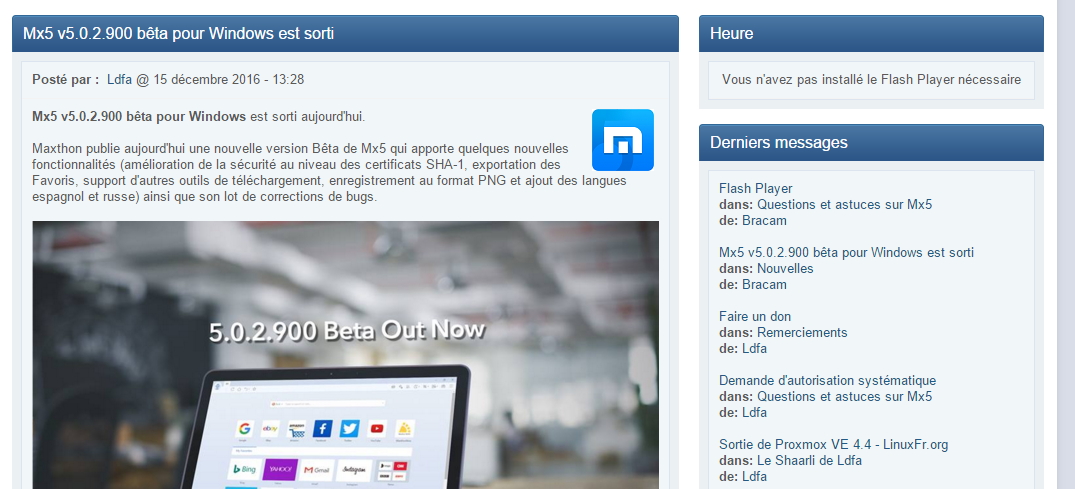Open Ldfa's profile under Demande d'autorisation message
The image size is (1075, 489).
754,413
